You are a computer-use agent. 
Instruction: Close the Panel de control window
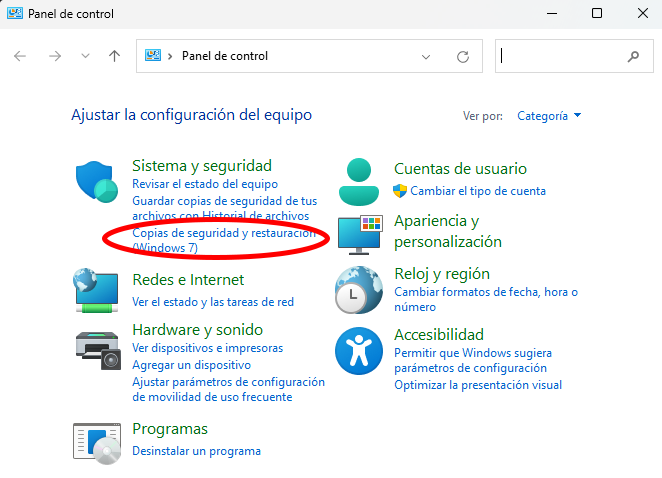coord(643,14)
